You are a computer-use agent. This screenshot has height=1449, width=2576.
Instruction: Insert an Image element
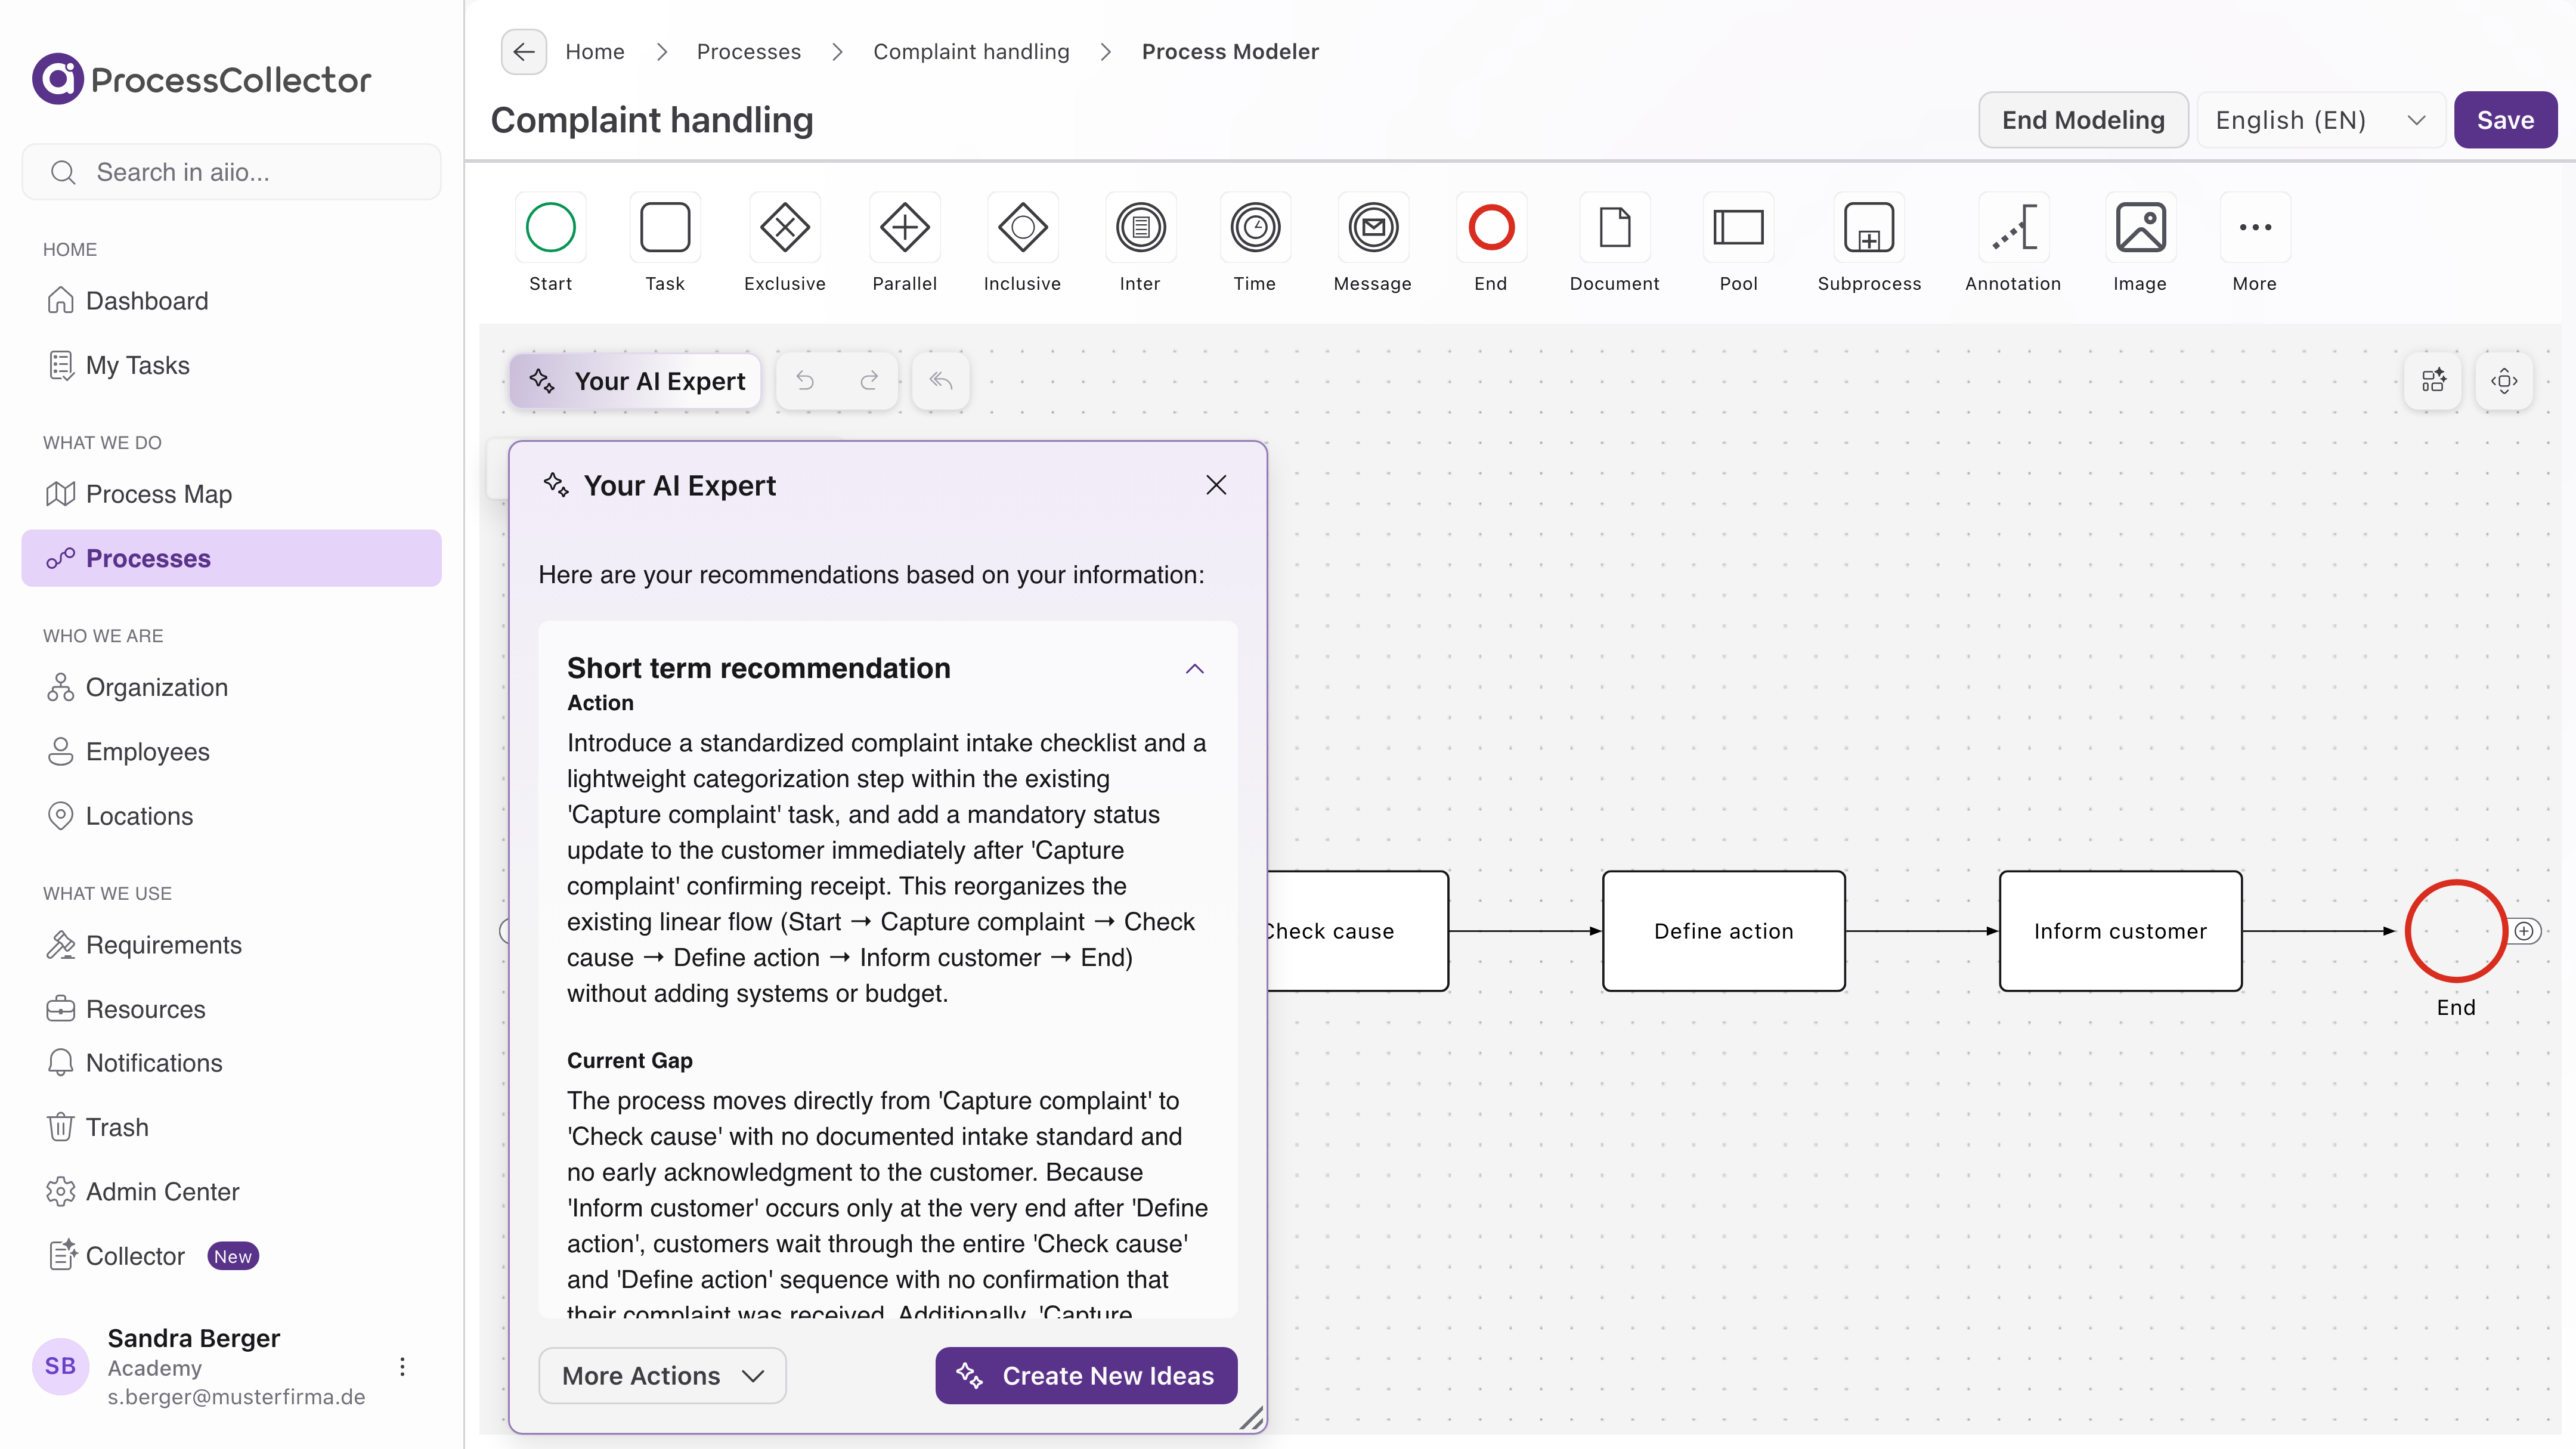pos(2140,228)
